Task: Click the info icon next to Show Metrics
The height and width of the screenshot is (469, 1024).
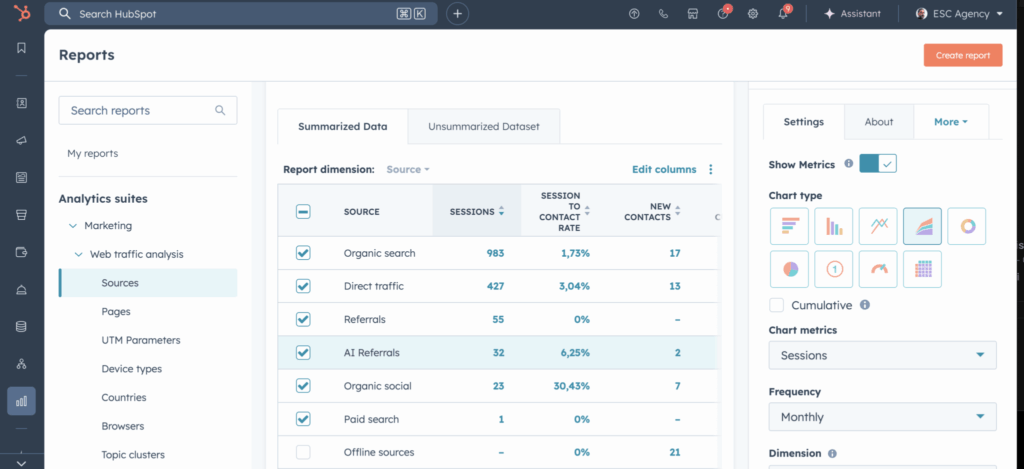Action: [x=848, y=164]
